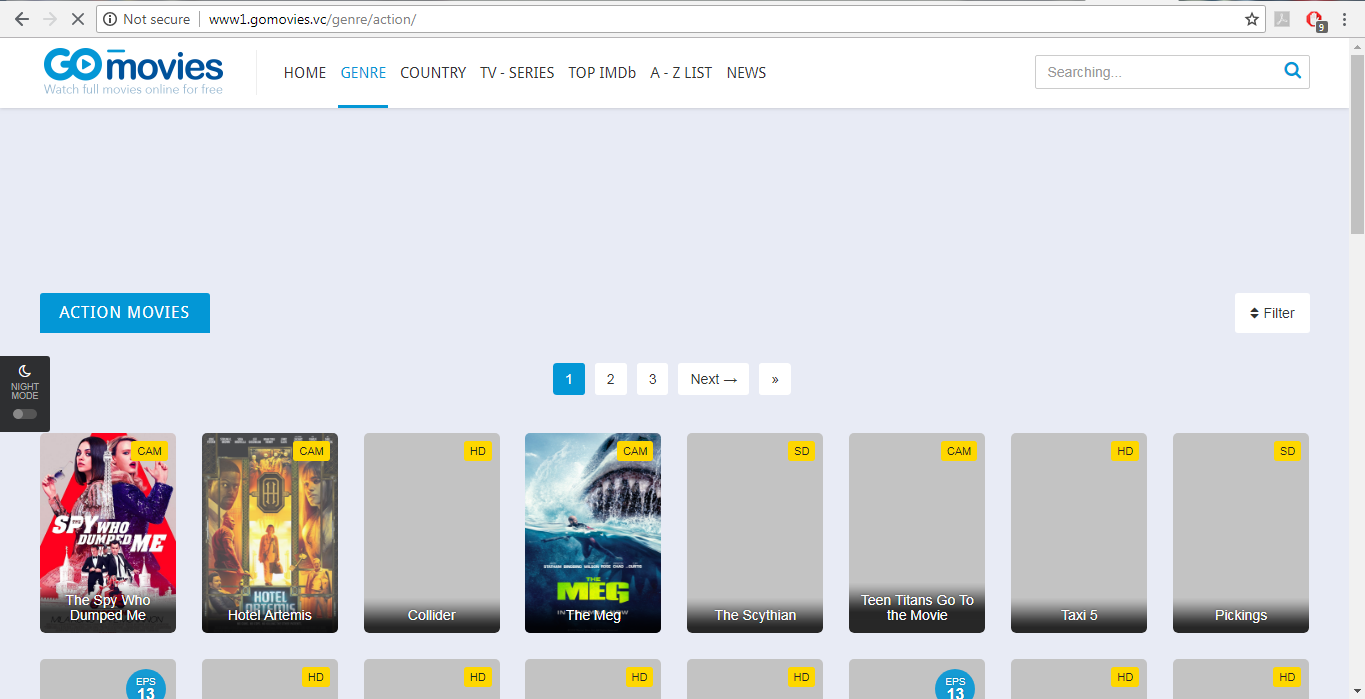Screen dimensions: 1365x699
Task: Click CAM badge on Spy Who Dumped Me
Action: [x=150, y=451]
